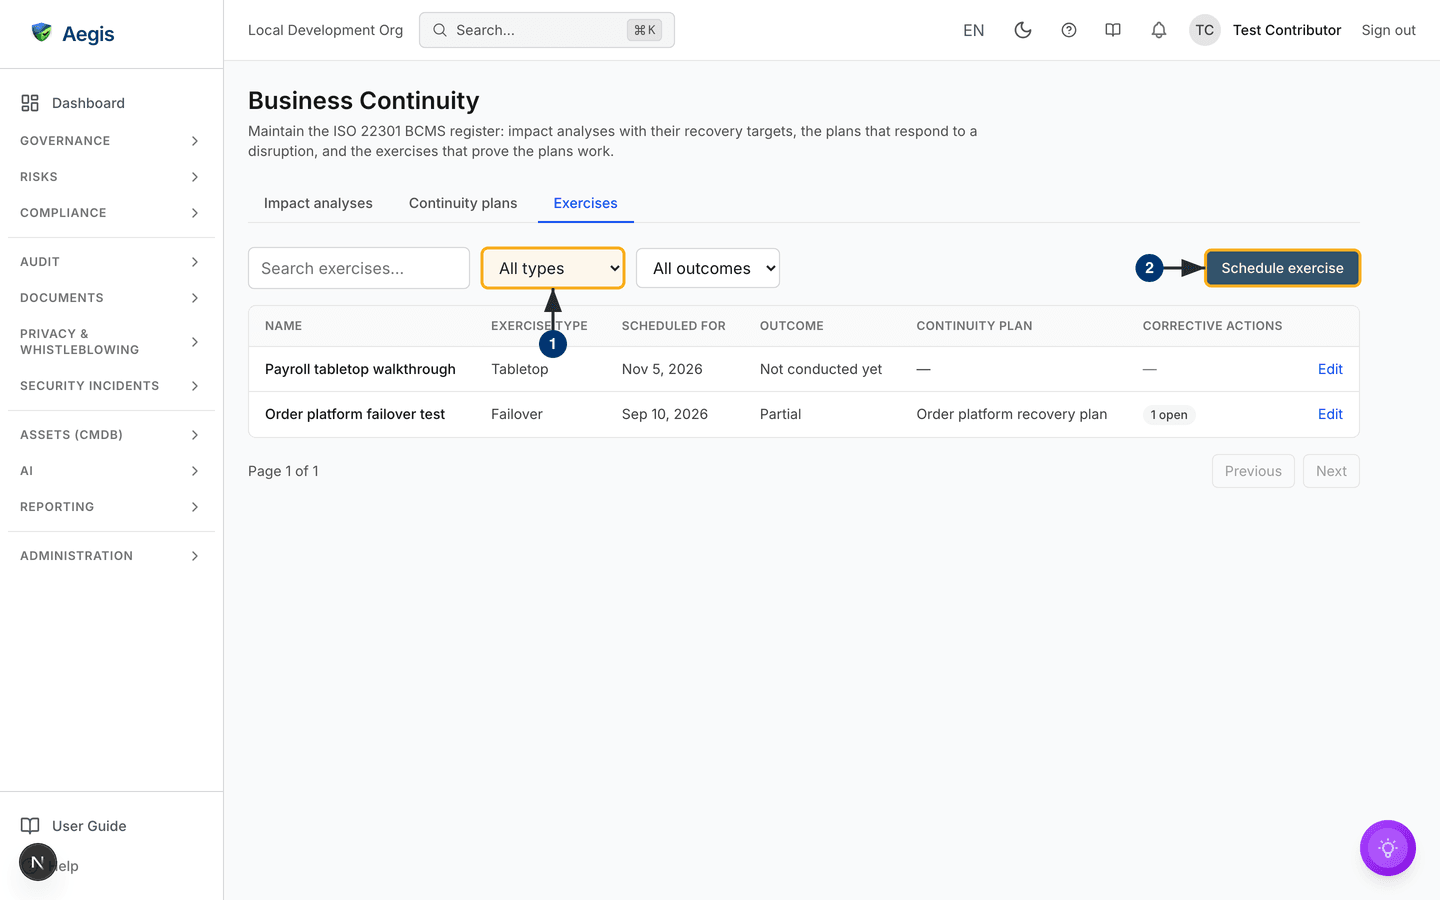Click the Continuity Plan column header
This screenshot has height=900, width=1440.
[975, 326]
